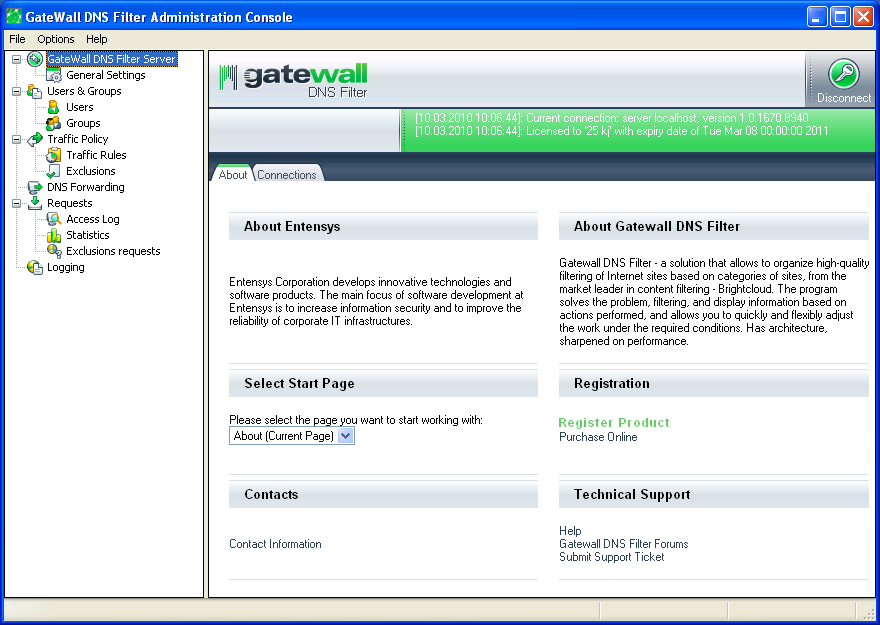Click the Users & Groups icon
This screenshot has height=625, width=880.
(x=35, y=91)
